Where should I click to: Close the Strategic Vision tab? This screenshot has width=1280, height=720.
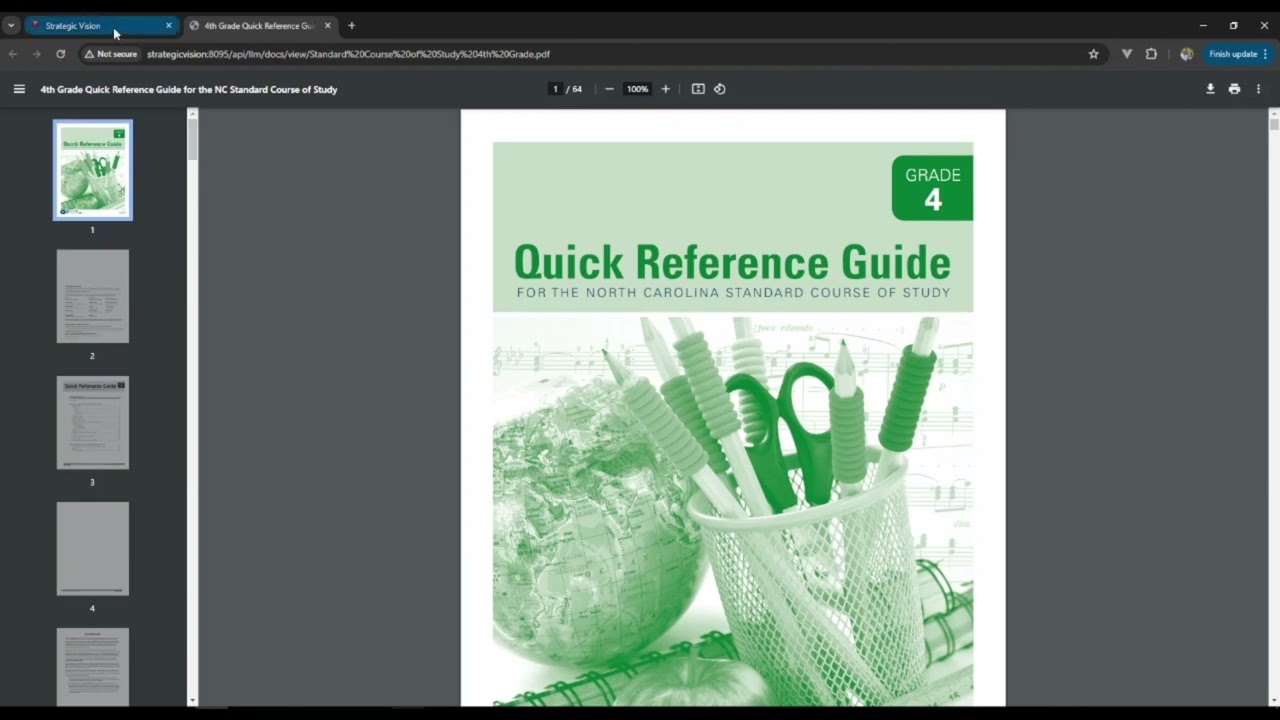click(168, 26)
